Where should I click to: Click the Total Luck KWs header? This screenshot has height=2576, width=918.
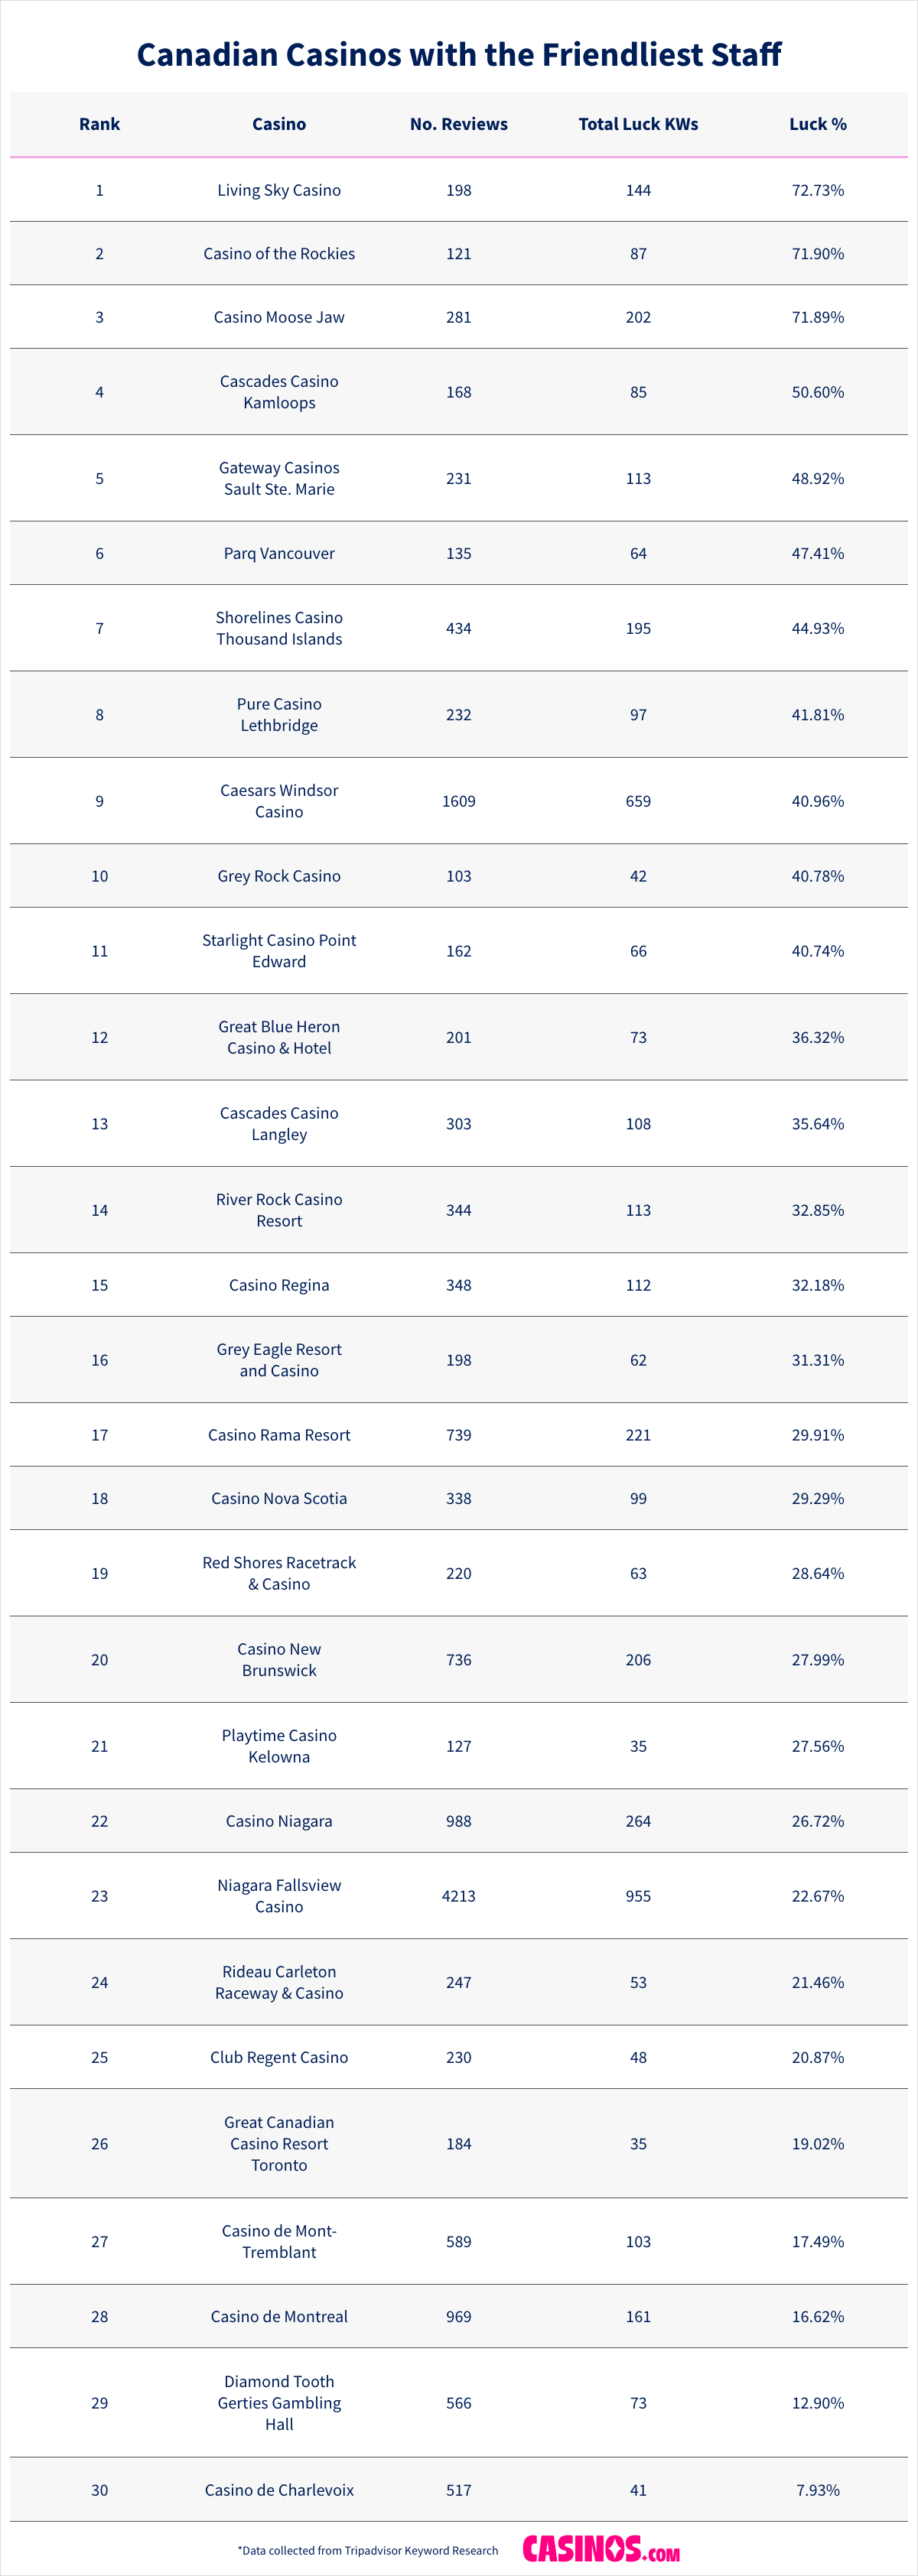click(x=638, y=124)
